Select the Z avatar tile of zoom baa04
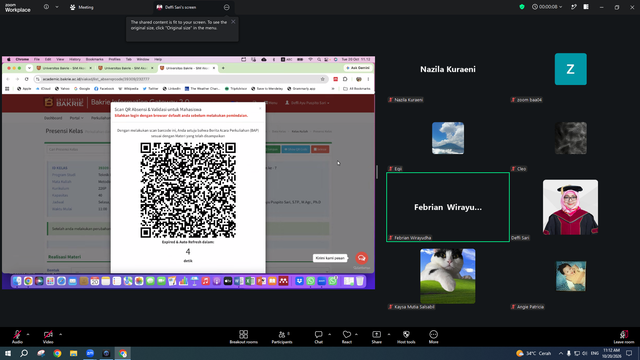This screenshot has height=360, width=640. [571, 69]
